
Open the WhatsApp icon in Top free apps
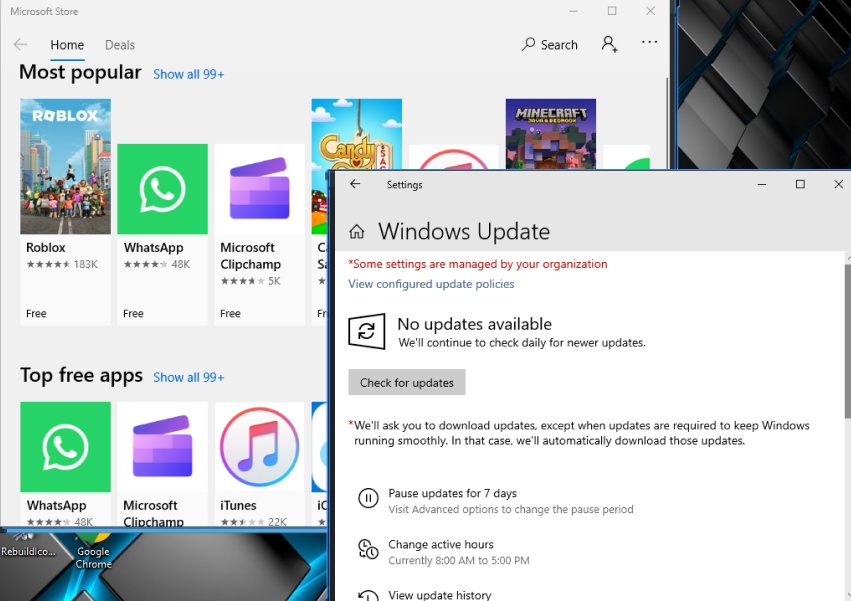(65, 447)
